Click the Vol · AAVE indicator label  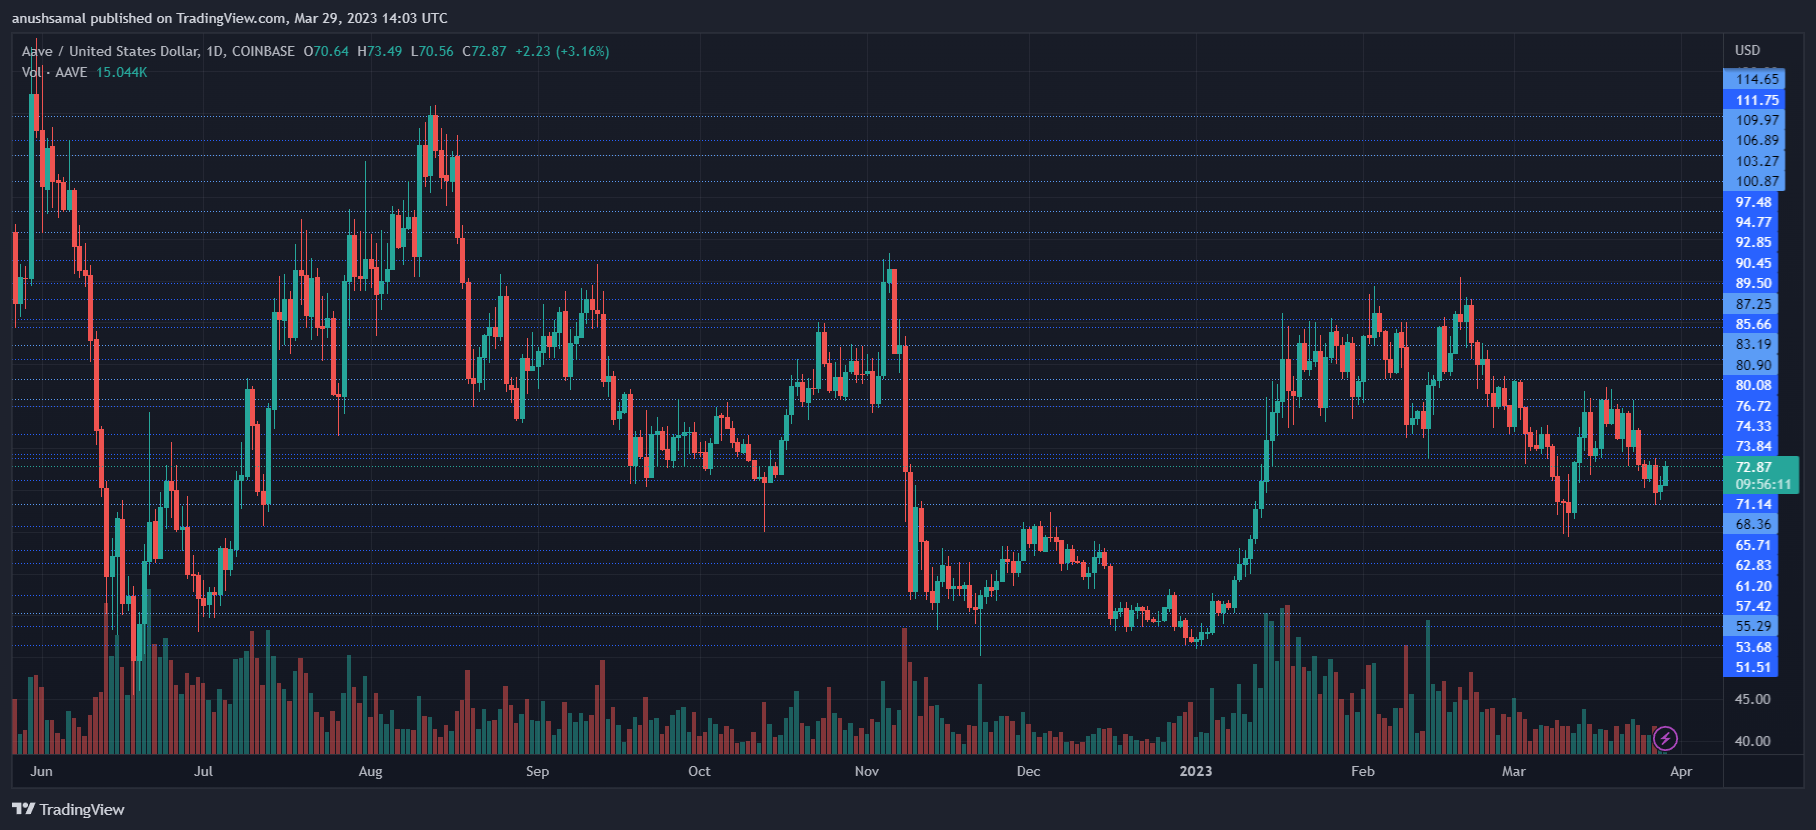pos(55,72)
